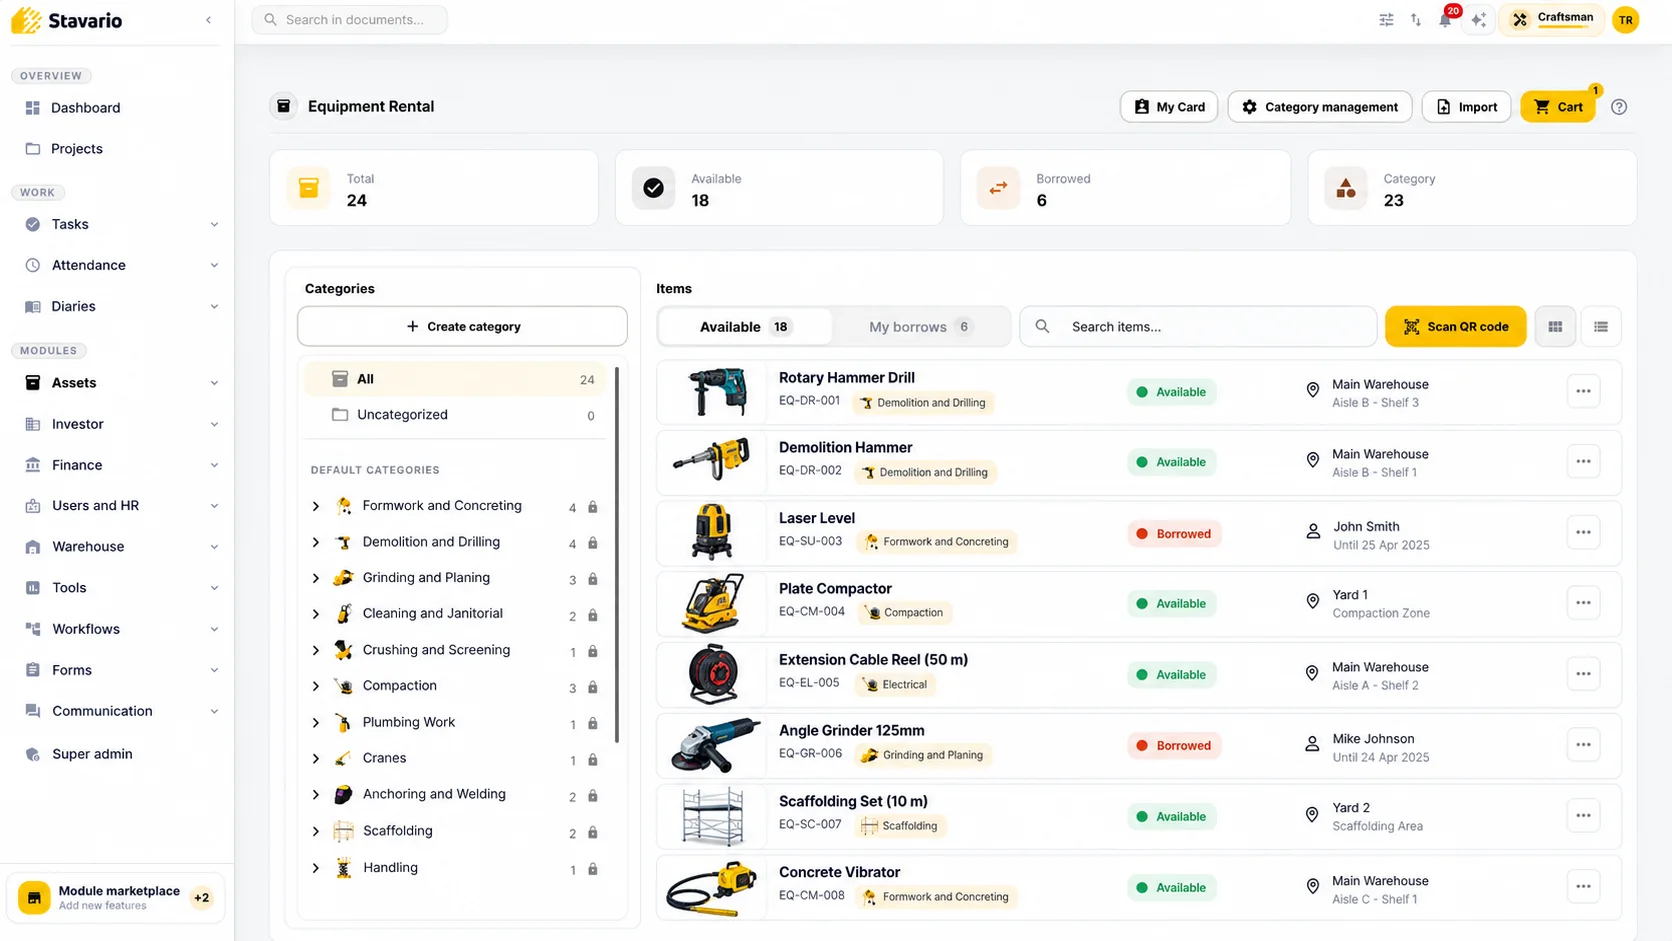Viewport: 1672px width, 941px height.
Task: Open Super admin in the sidebar
Action: click(x=92, y=754)
